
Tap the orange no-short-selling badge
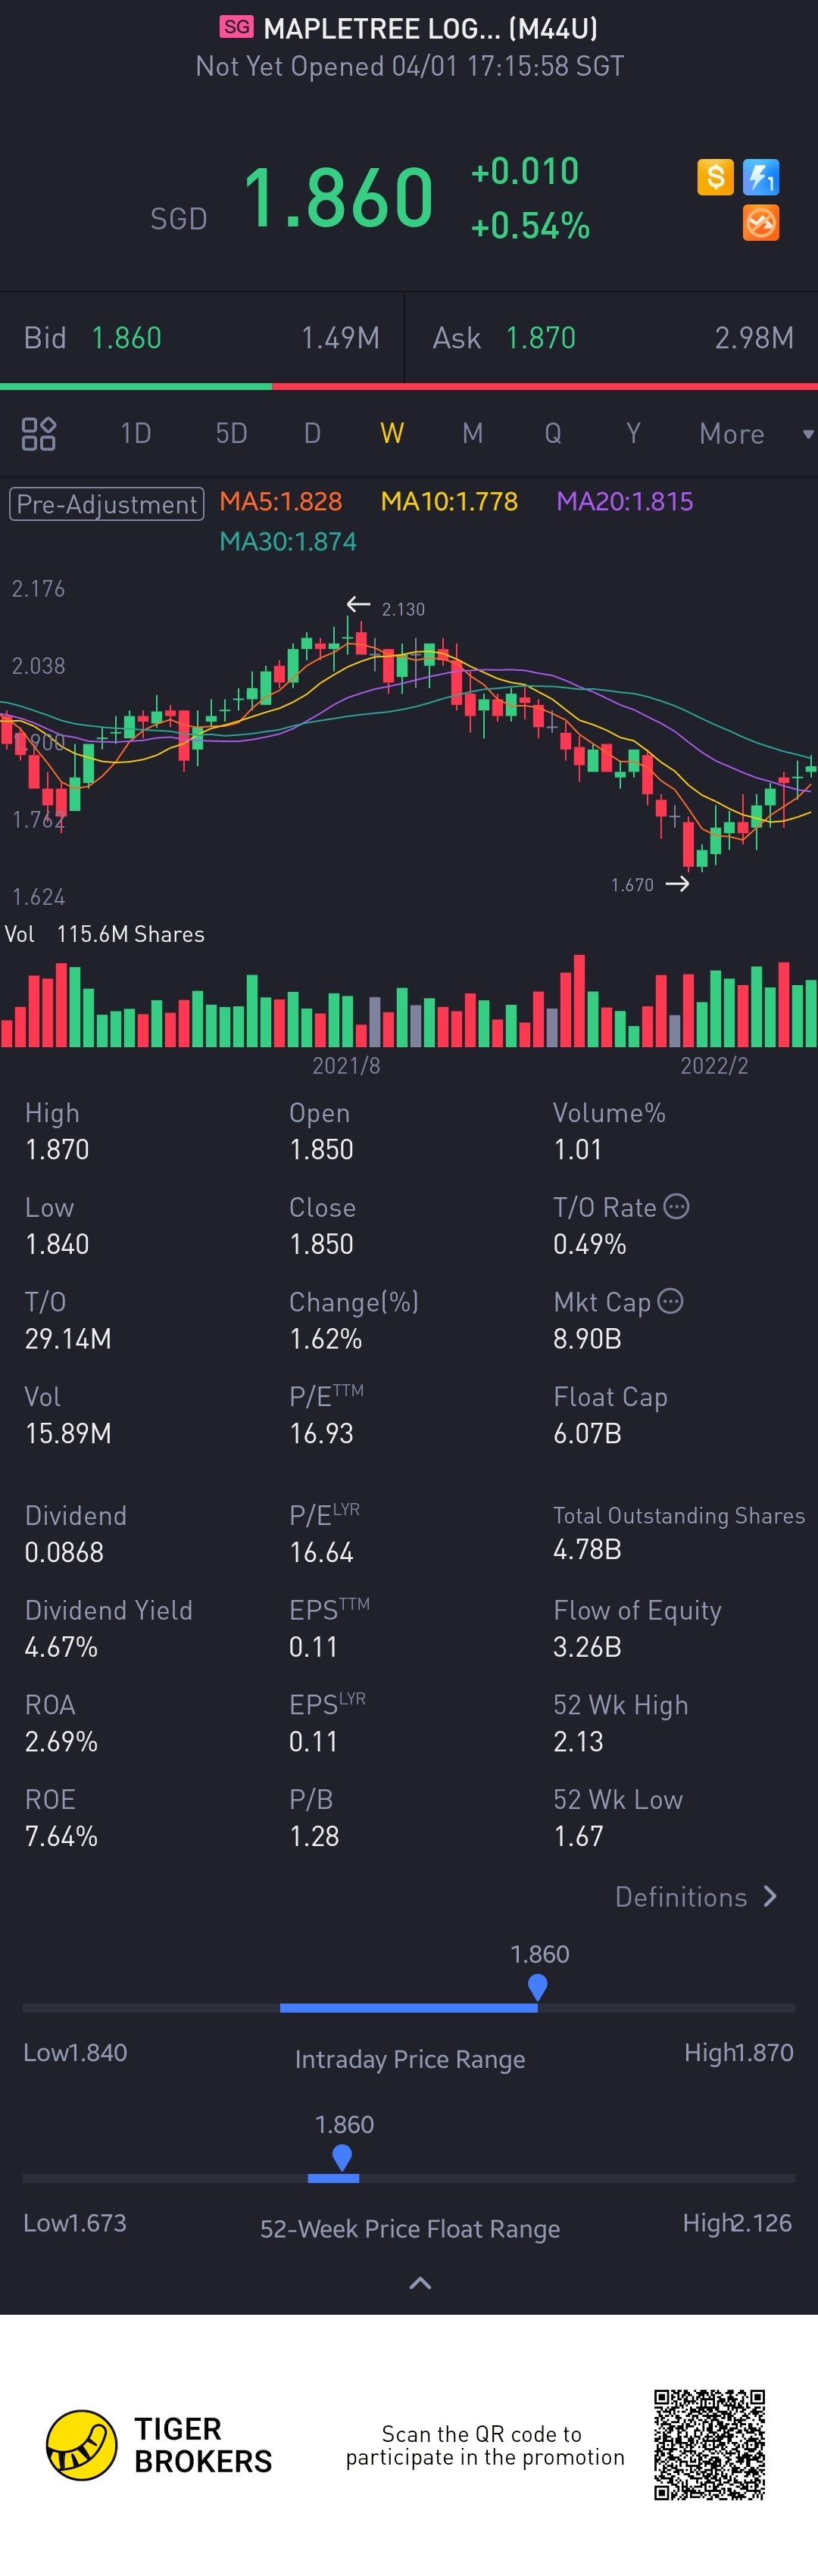[761, 223]
